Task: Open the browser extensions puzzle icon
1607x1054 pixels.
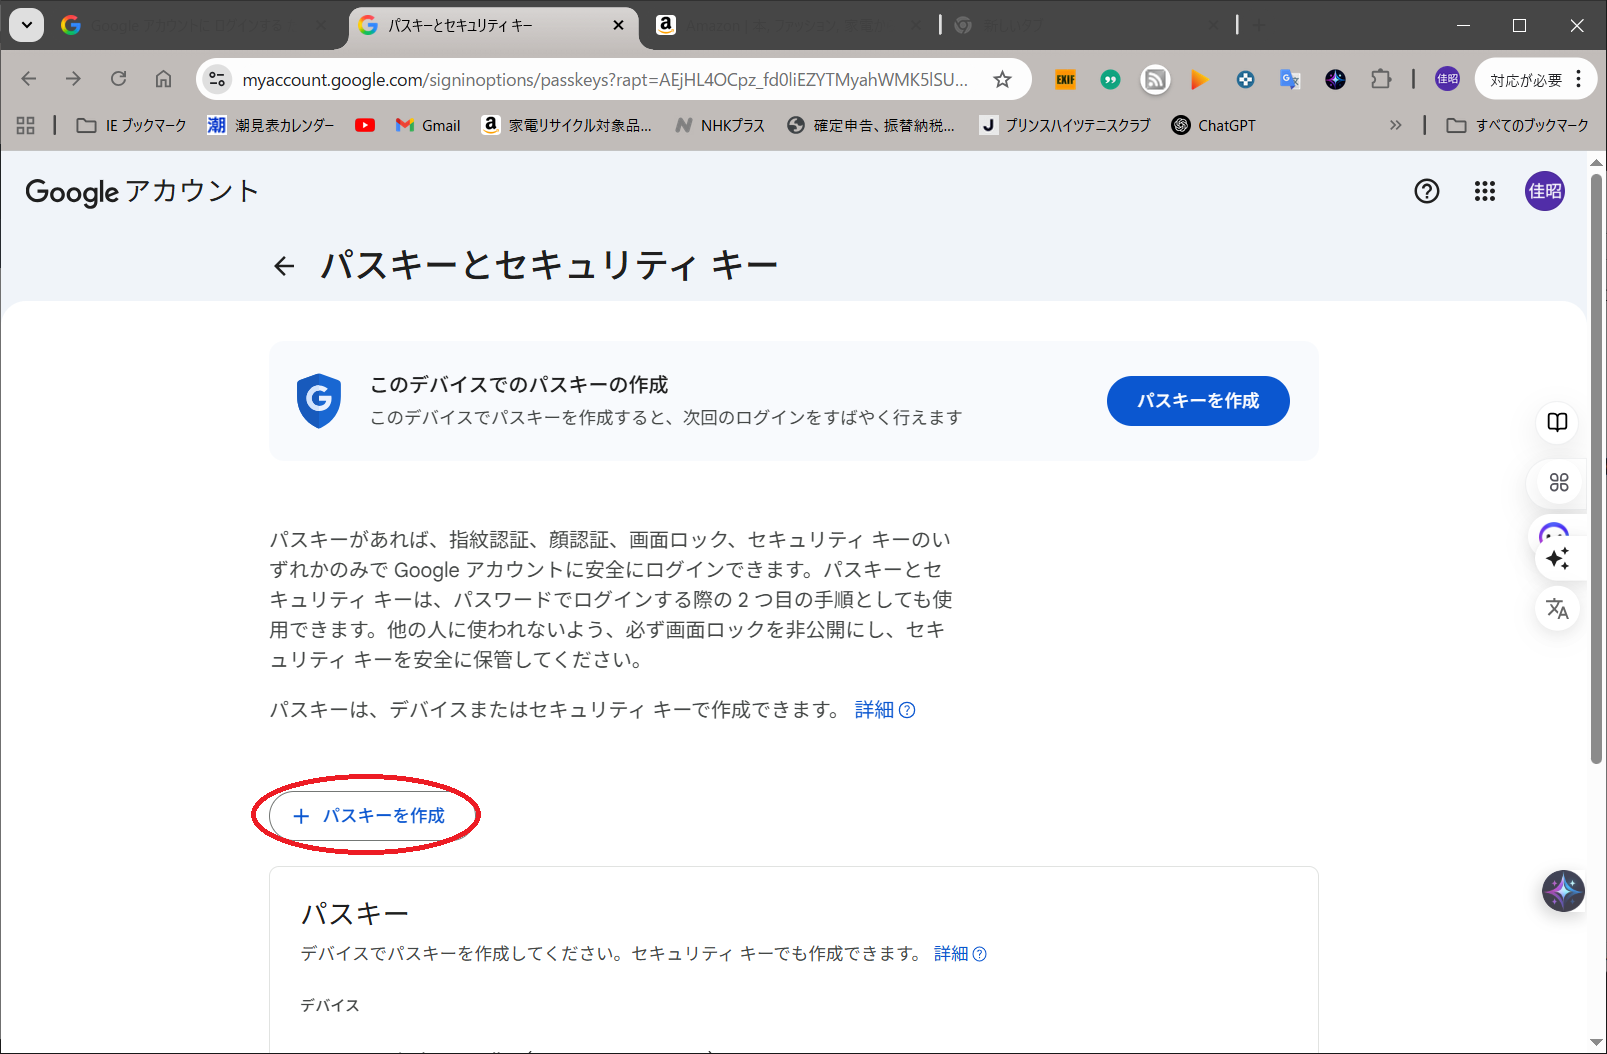Action: pos(1380,80)
